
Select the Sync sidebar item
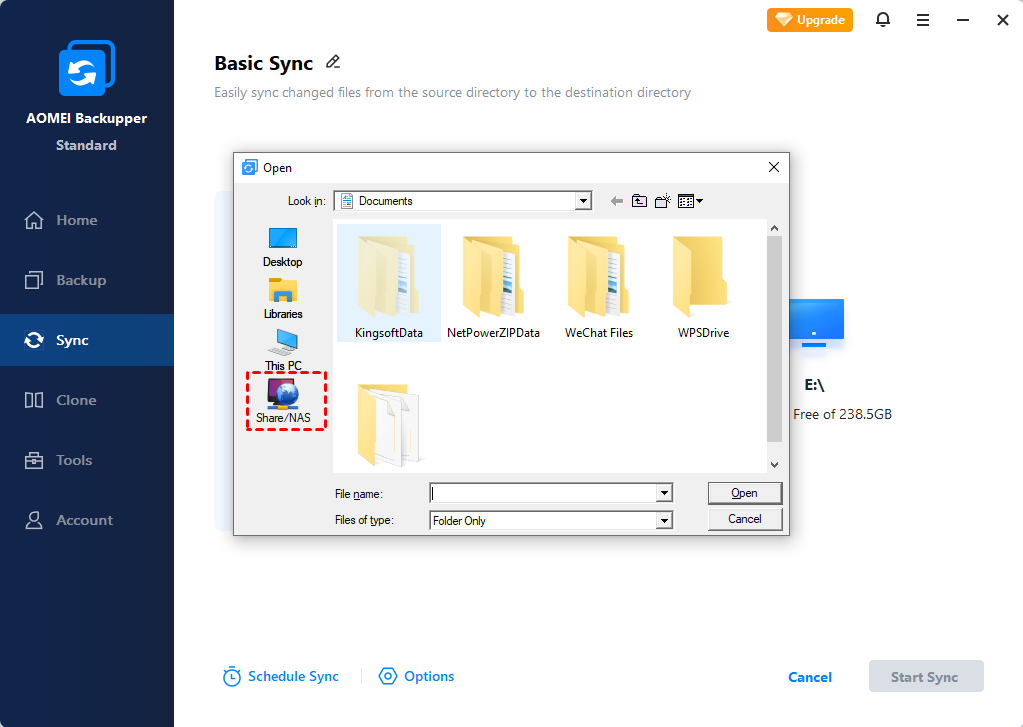pos(87,340)
